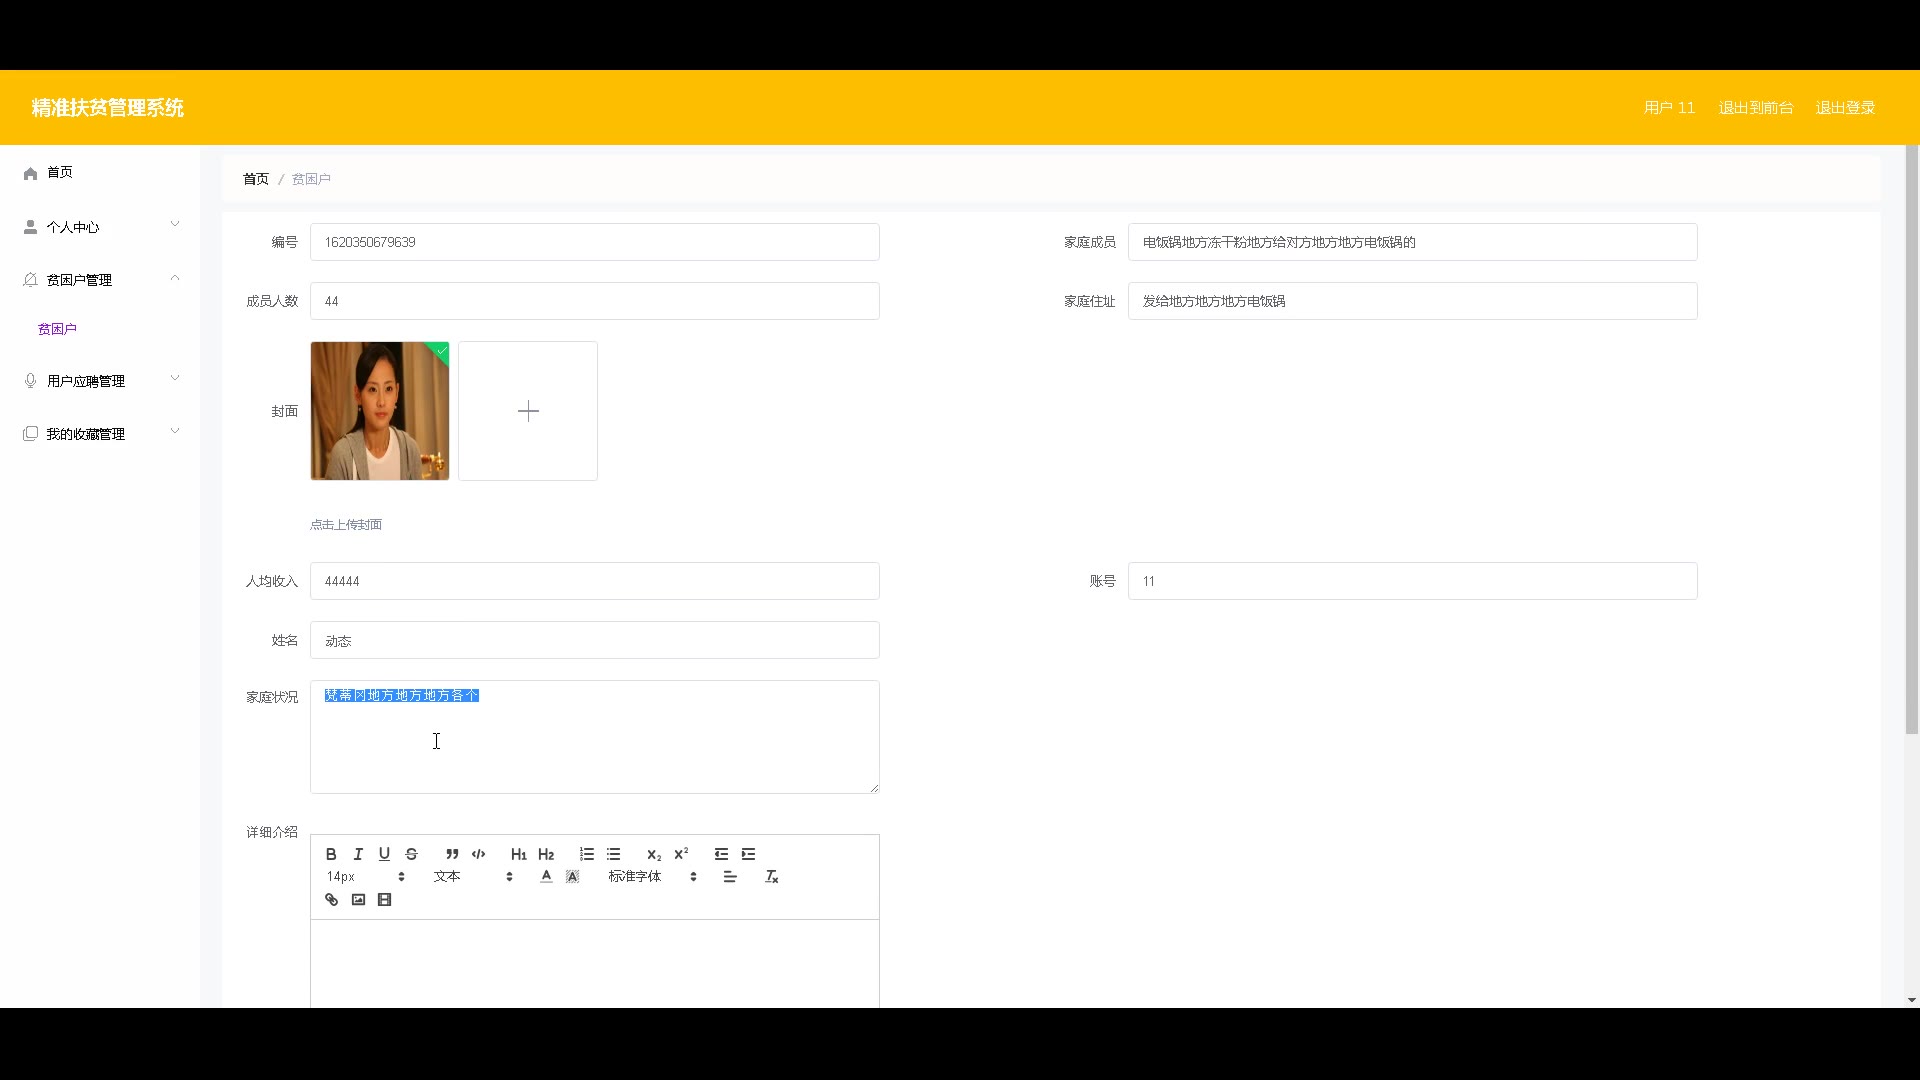Open 贫困户 submenu item in sidebar
Viewport: 1920px width, 1080px height.
coord(57,329)
